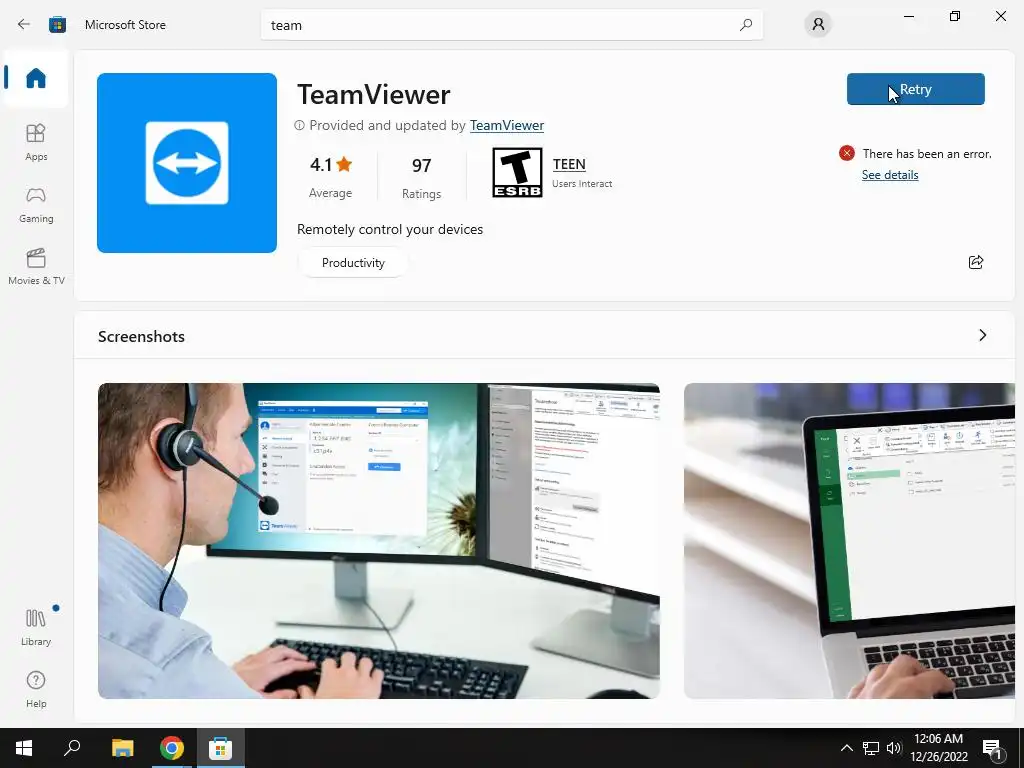Click the ESRB Teen rating badge
The height and width of the screenshot is (768, 1024).
(x=517, y=172)
